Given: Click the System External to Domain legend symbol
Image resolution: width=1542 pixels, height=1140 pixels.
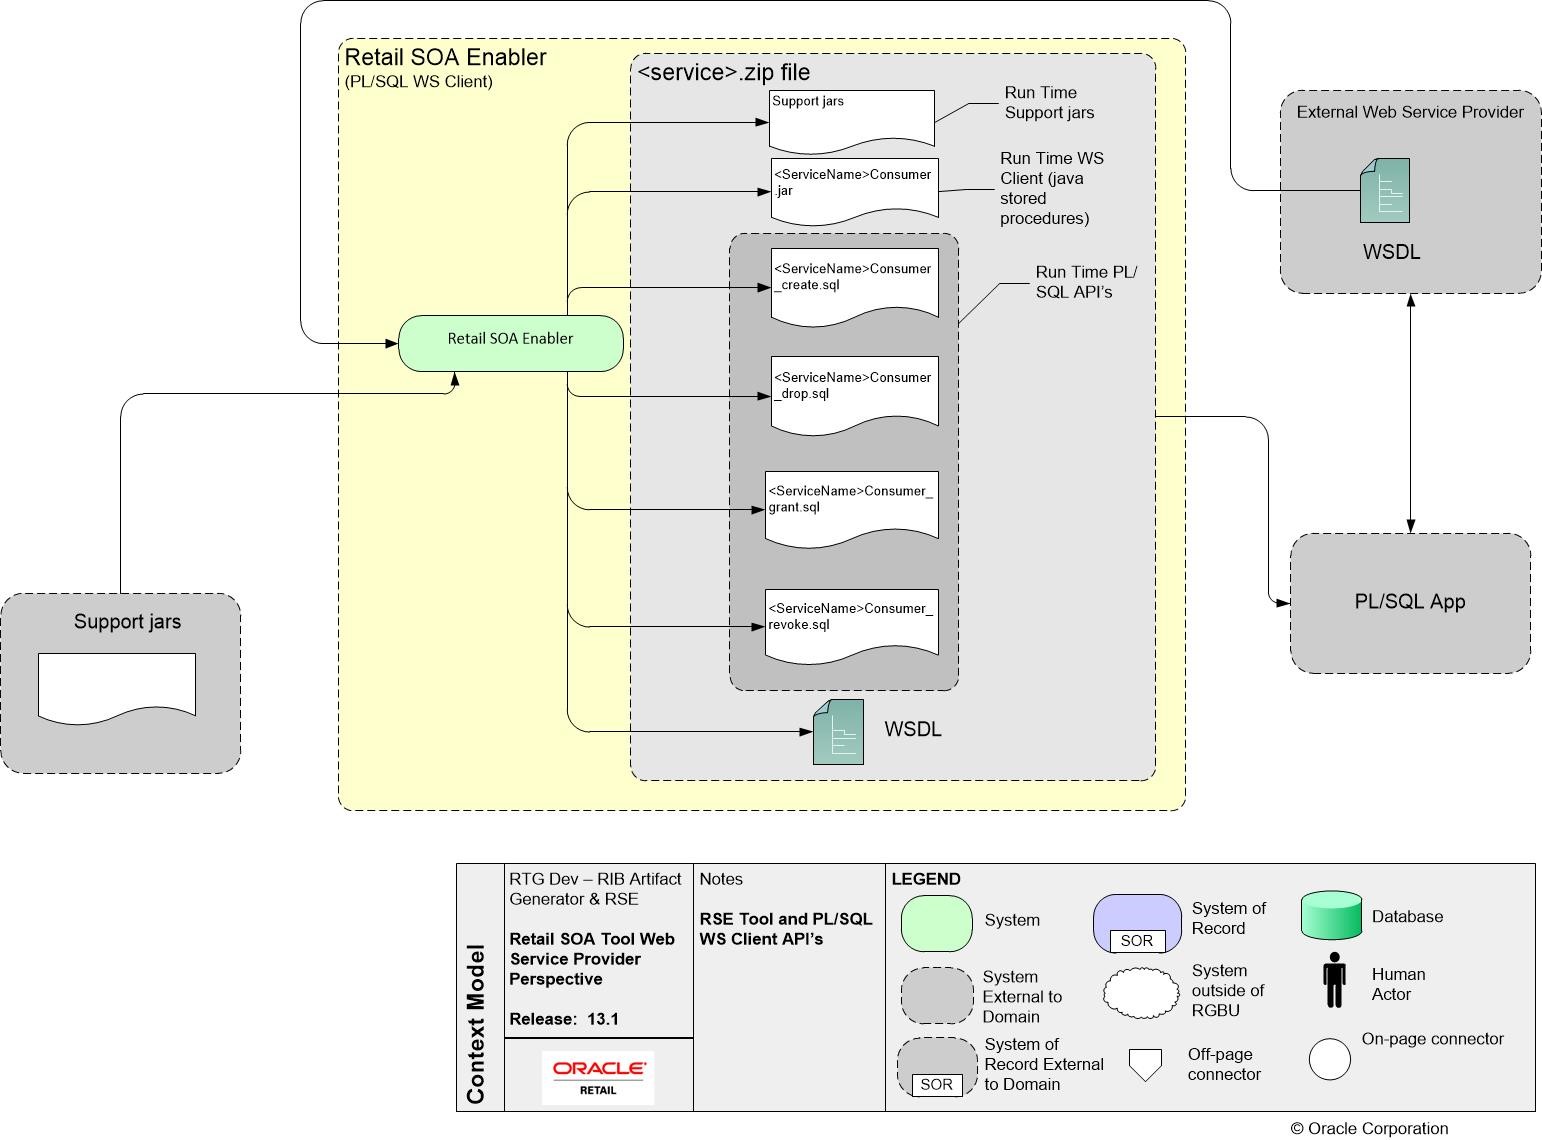Looking at the screenshot, I should (937, 995).
